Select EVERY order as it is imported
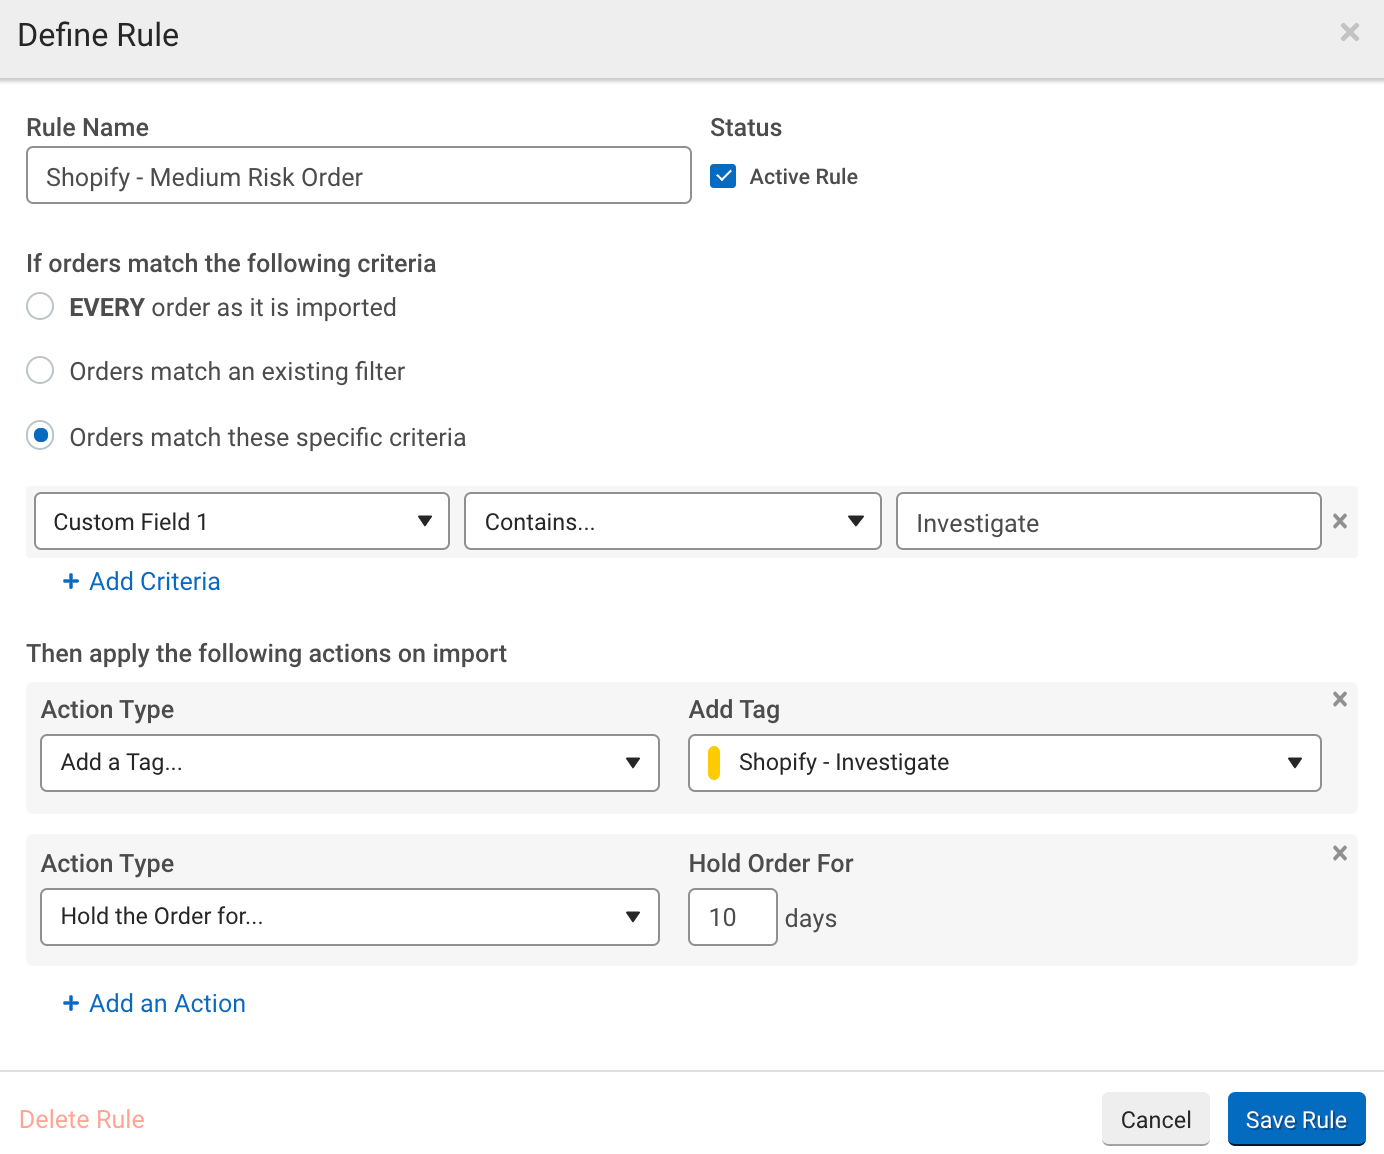1384x1154 pixels. click(40, 306)
